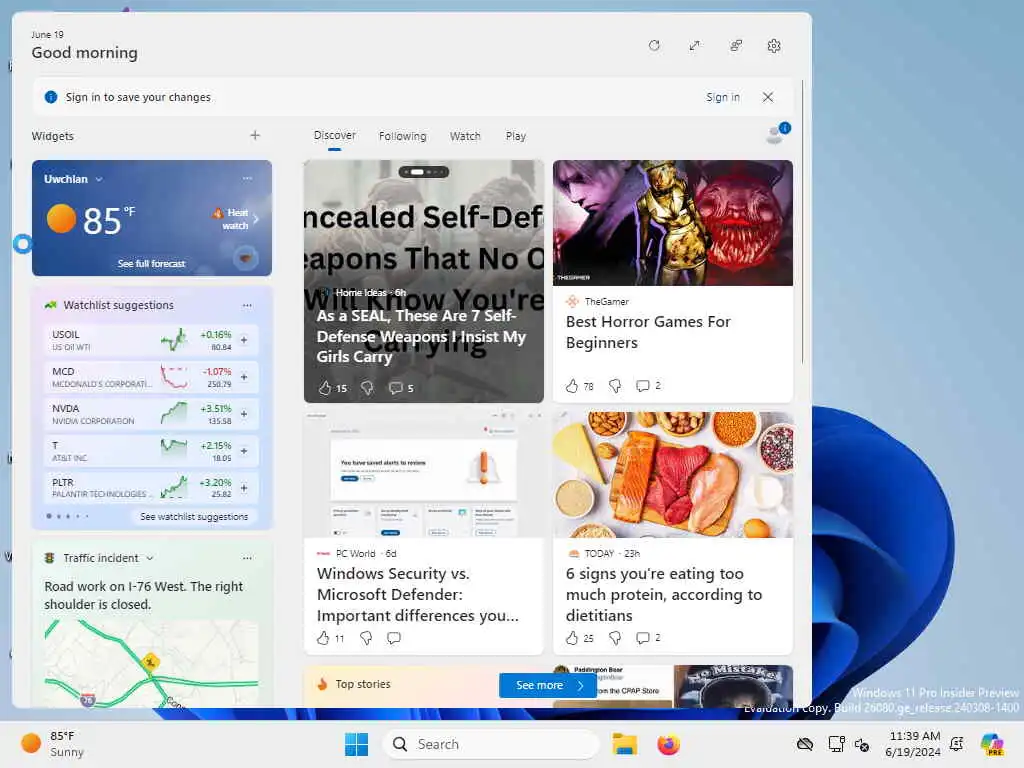This screenshot has width=1024, height=768.
Task: Open weather widget more options
Action: click(x=247, y=178)
